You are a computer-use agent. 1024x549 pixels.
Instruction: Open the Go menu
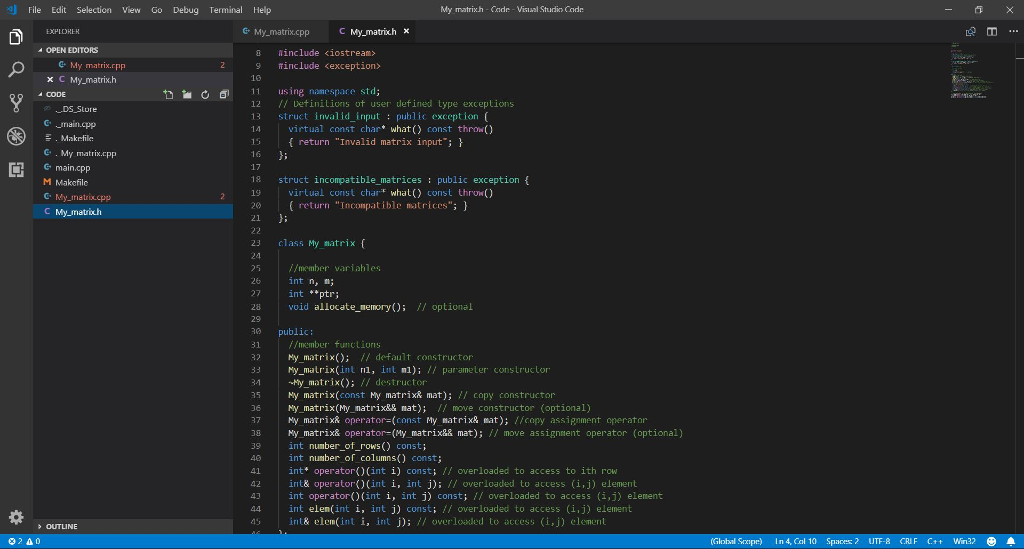(157, 10)
